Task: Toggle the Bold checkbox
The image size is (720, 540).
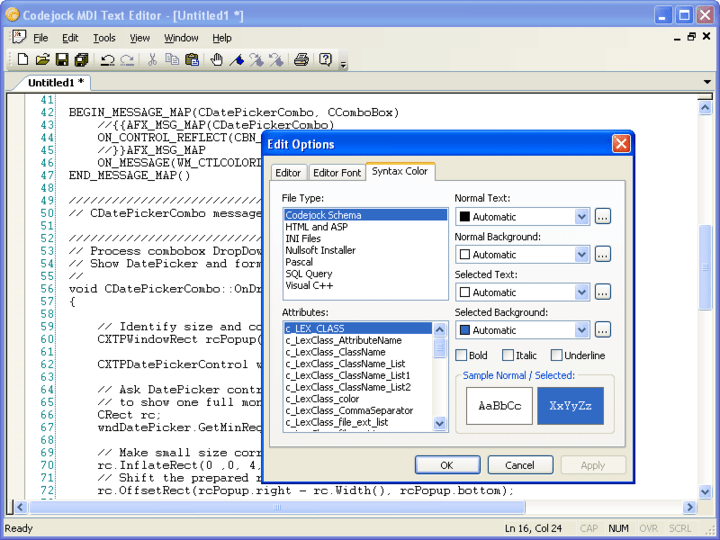Action: click(461, 355)
